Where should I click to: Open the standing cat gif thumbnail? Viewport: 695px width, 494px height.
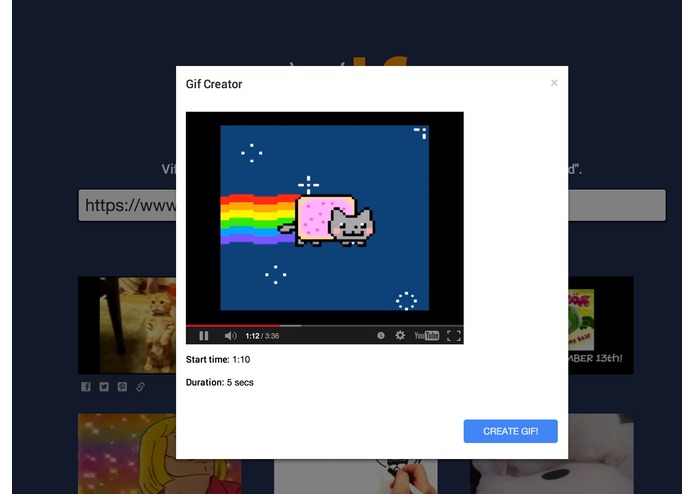(127, 325)
